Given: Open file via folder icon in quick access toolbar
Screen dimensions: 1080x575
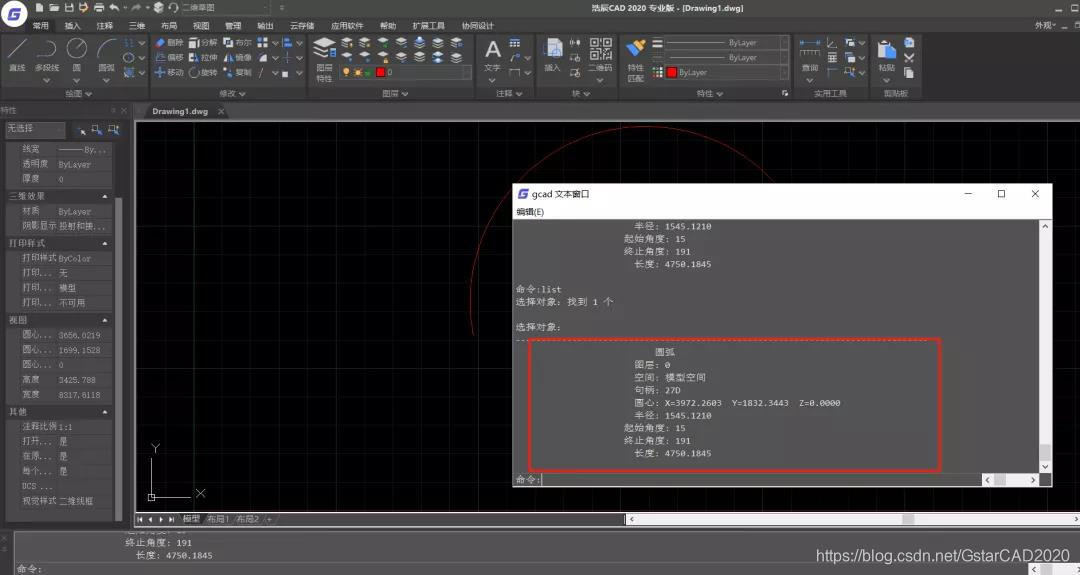Looking at the screenshot, I should 54,8.
